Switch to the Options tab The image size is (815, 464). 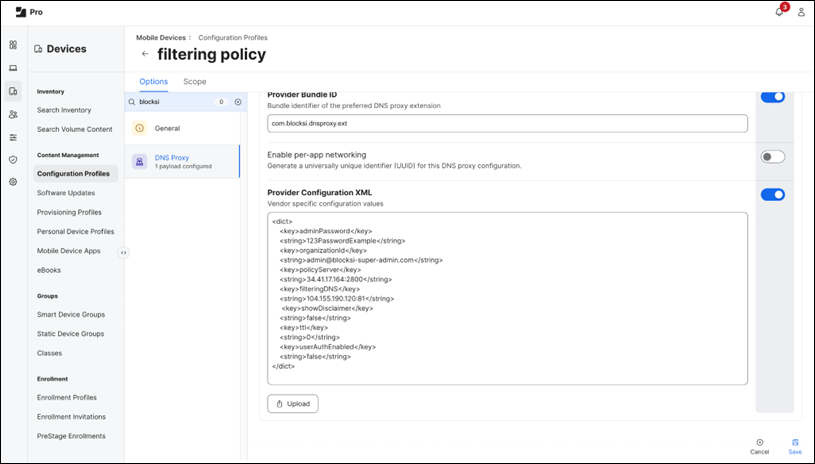[x=153, y=82]
